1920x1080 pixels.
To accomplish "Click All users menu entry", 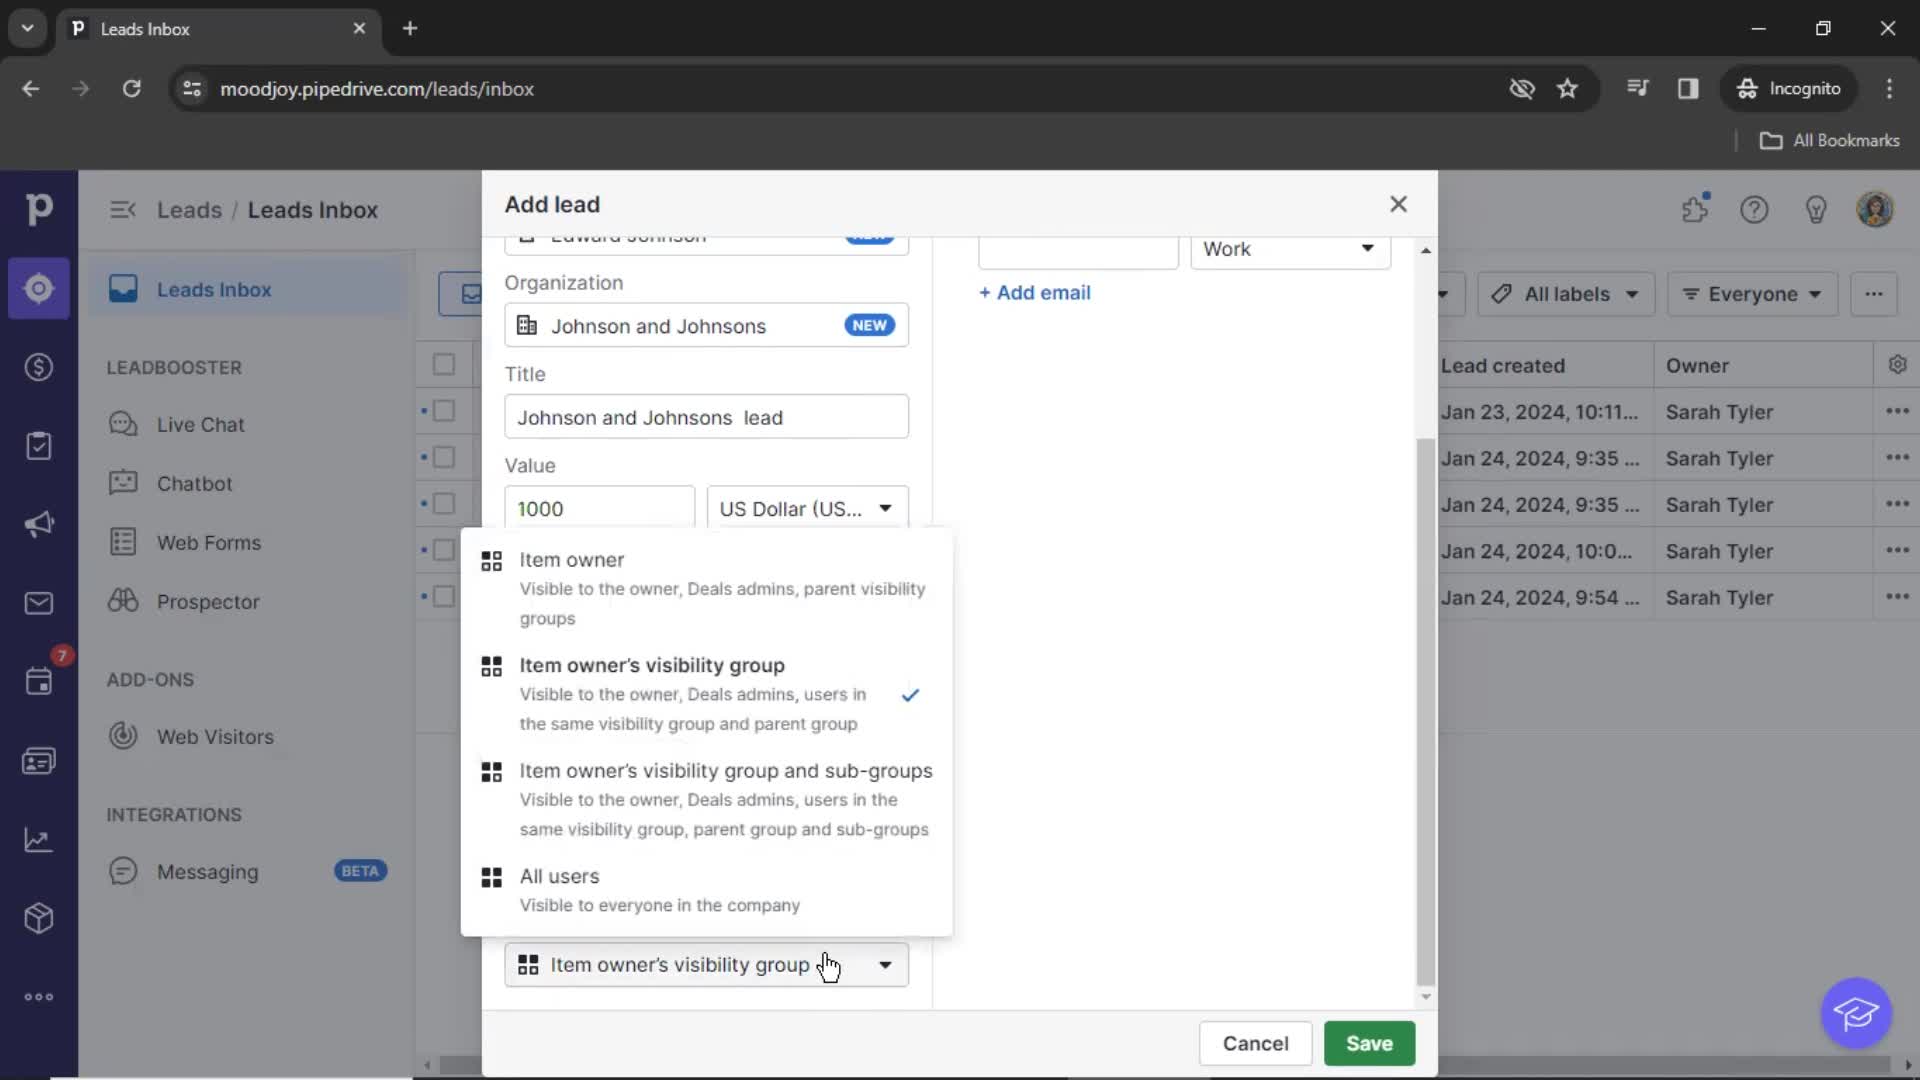I will pyautogui.click(x=559, y=876).
